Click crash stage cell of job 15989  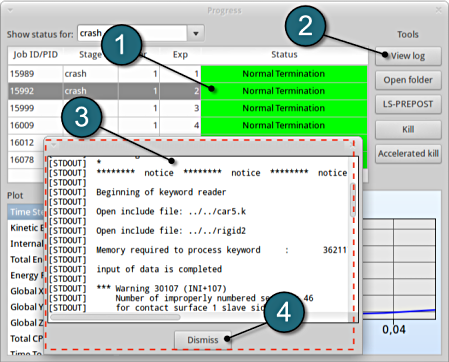click(x=90, y=74)
